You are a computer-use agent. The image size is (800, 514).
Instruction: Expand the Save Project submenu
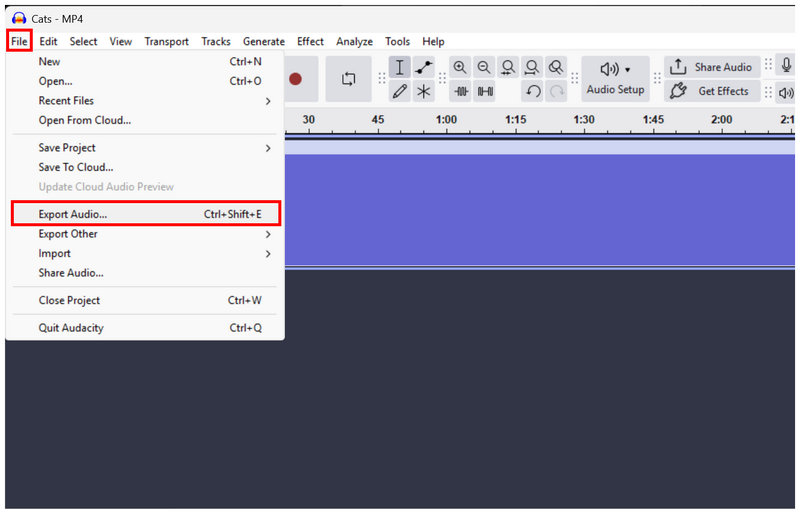tap(145, 148)
